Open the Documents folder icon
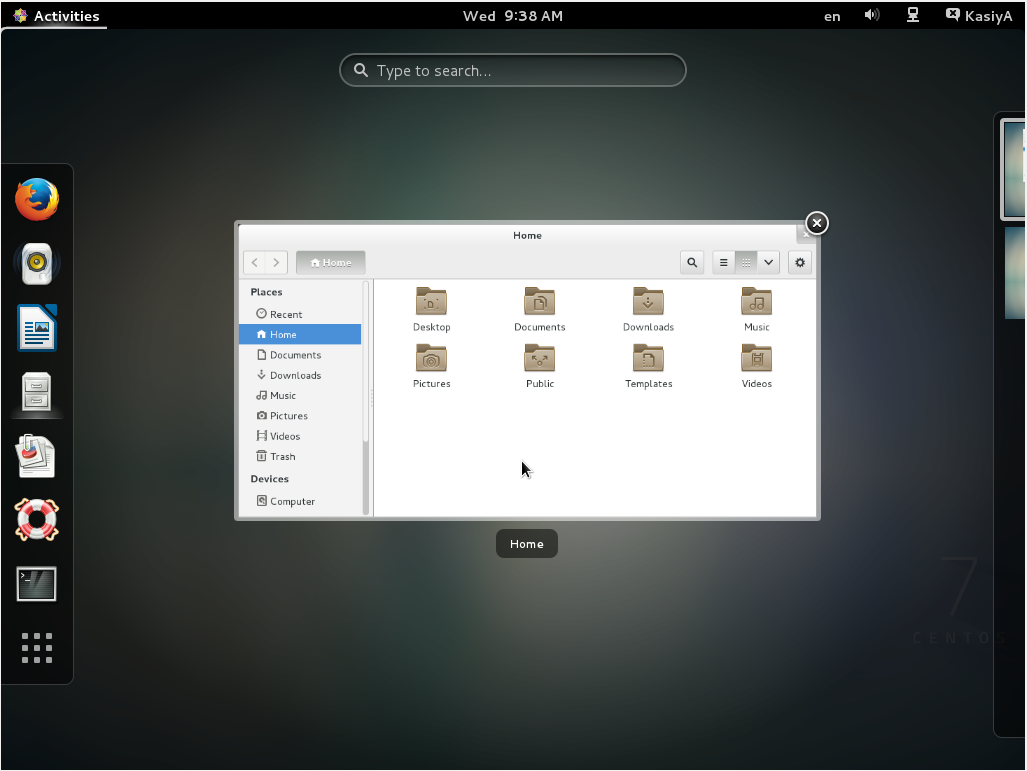This screenshot has width=1027, height=771. point(539,301)
